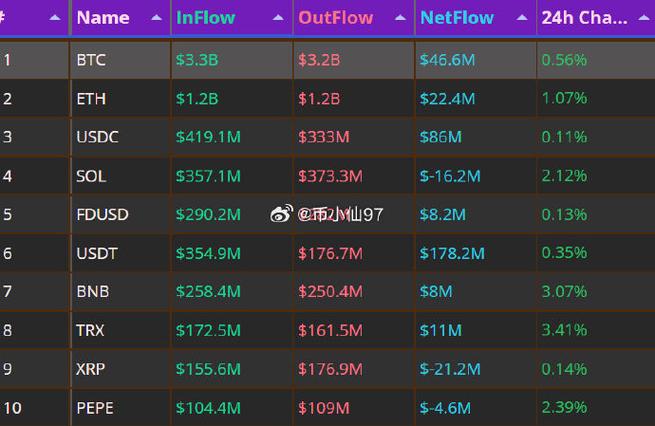This screenshot has width=655, height=426.
Task: Open the ETH coin entry
Action: (91, 99)
